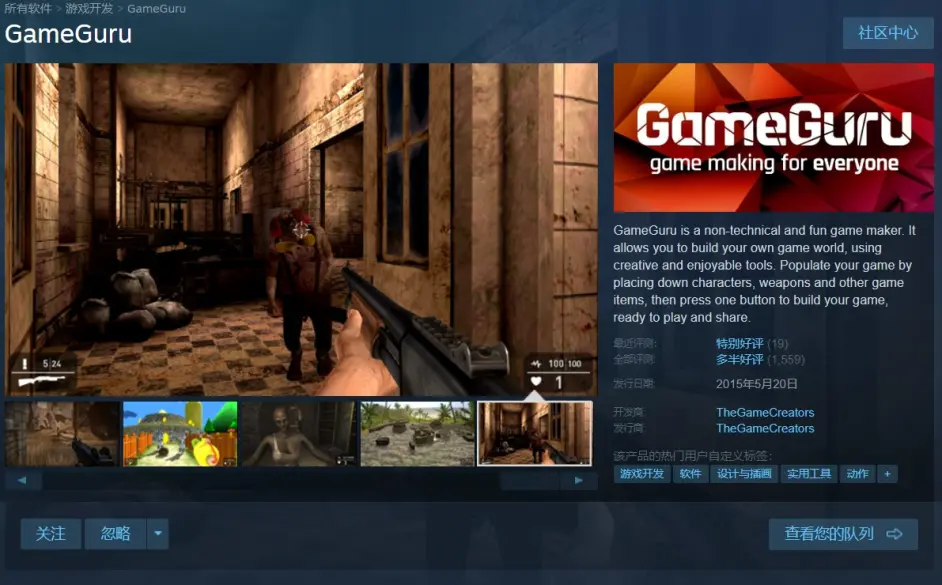Click the 关注 follow button
The height and width of the screenshot is (585, 942).
click(x=50, y=533)
